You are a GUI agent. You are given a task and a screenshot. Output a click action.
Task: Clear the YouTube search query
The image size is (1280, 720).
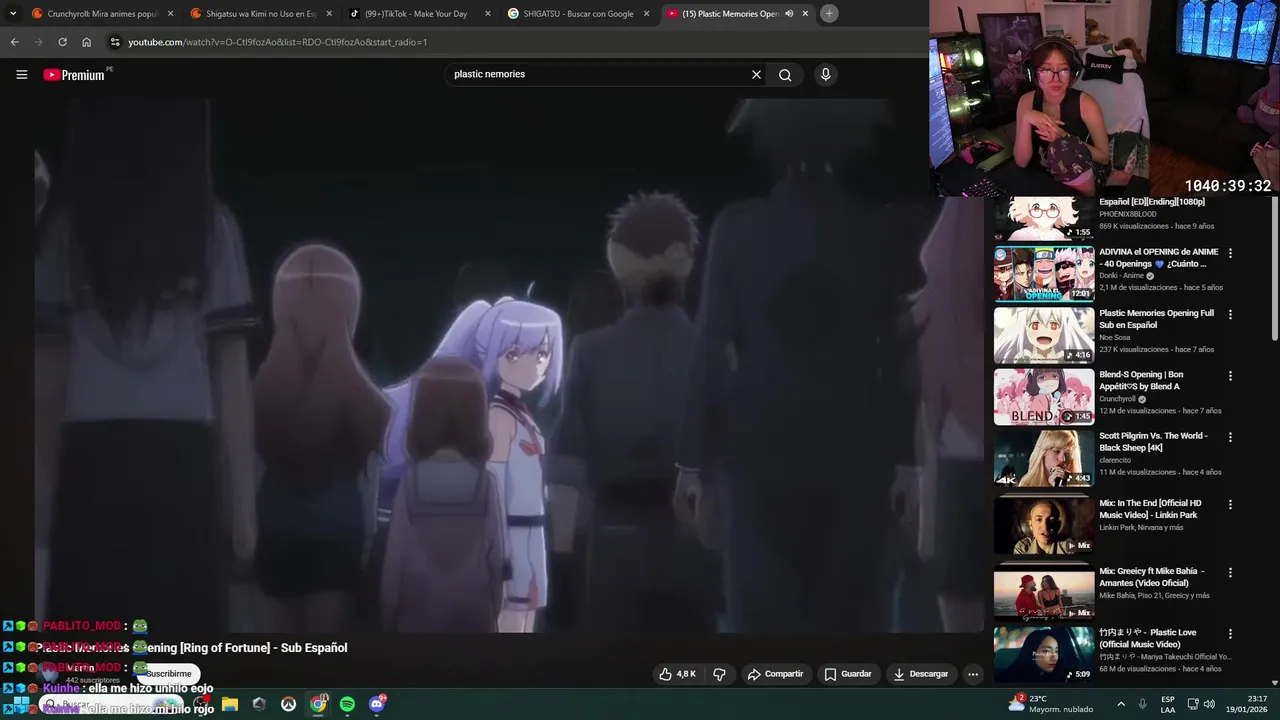756,74
